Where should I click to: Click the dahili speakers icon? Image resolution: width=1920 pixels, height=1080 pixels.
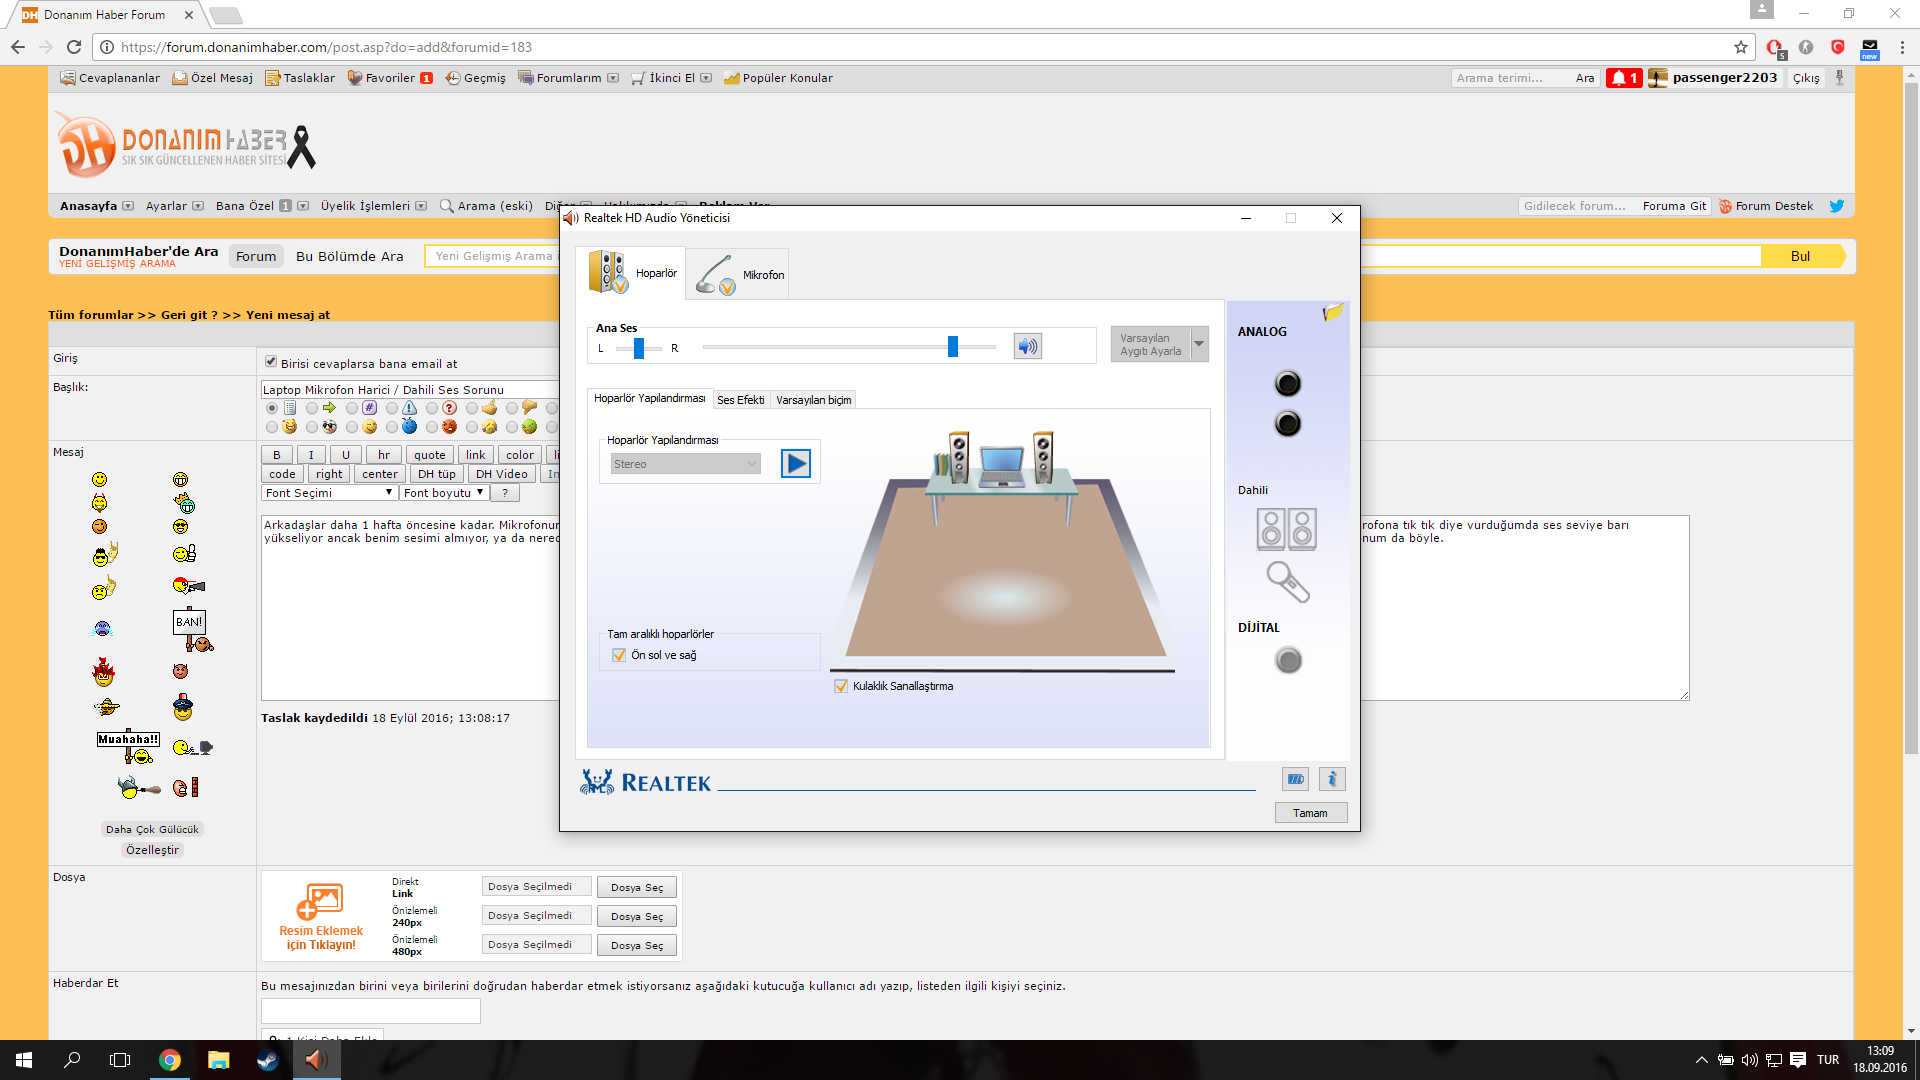pos(1286,529)
